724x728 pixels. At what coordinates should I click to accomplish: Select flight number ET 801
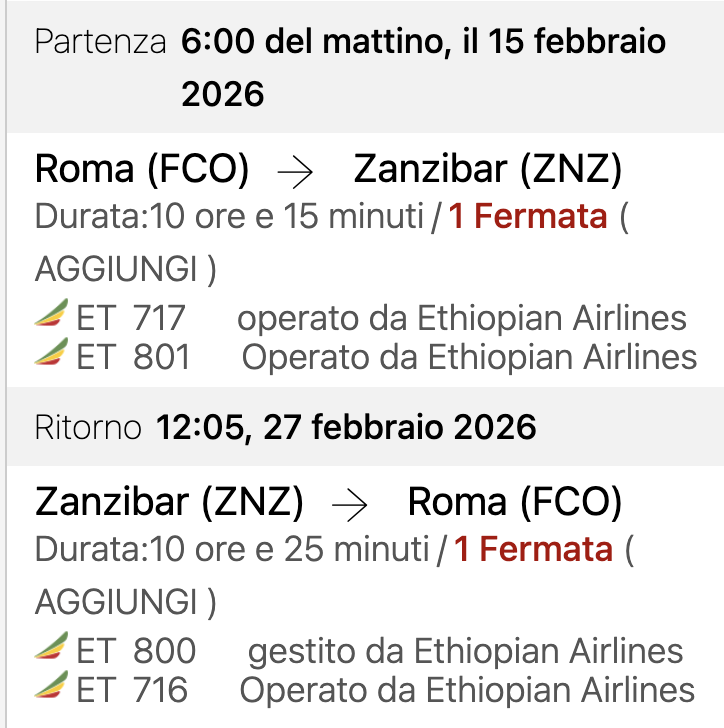(133, 357)
